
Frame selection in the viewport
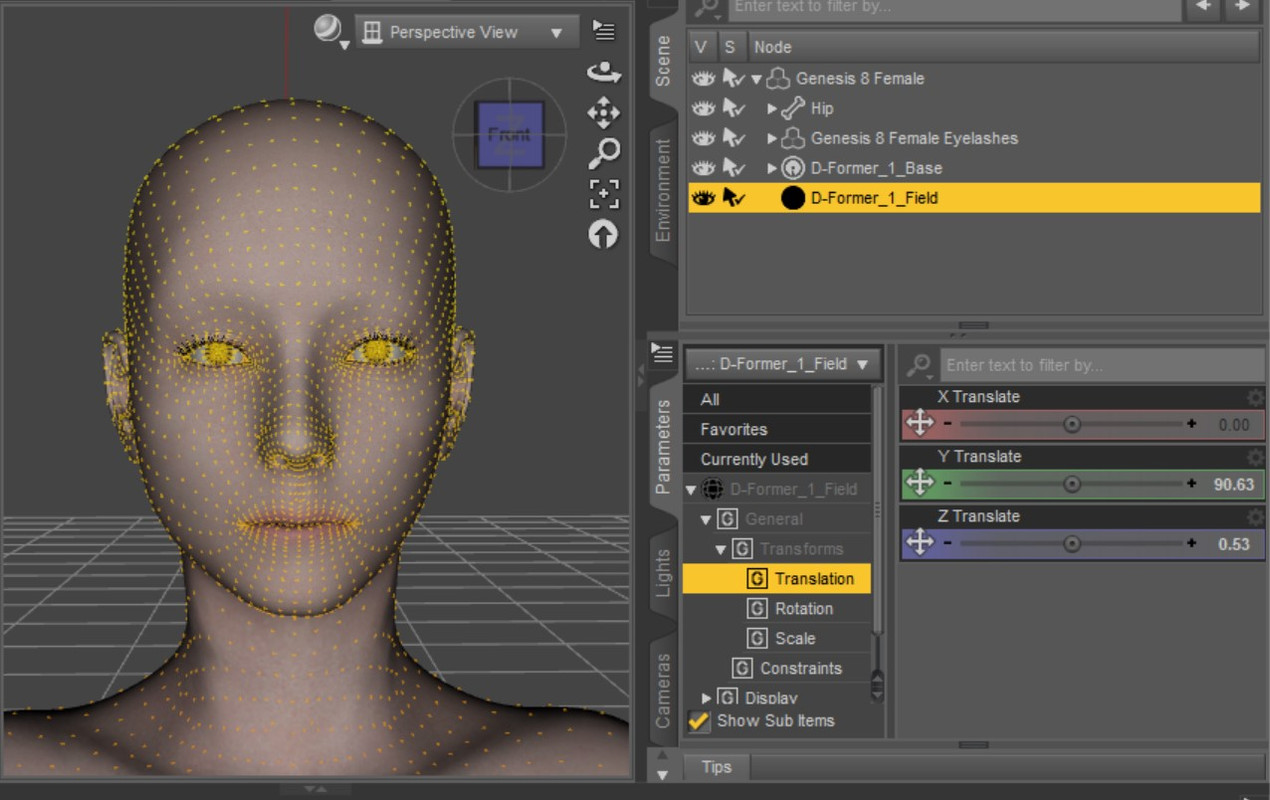click(603, 193)
